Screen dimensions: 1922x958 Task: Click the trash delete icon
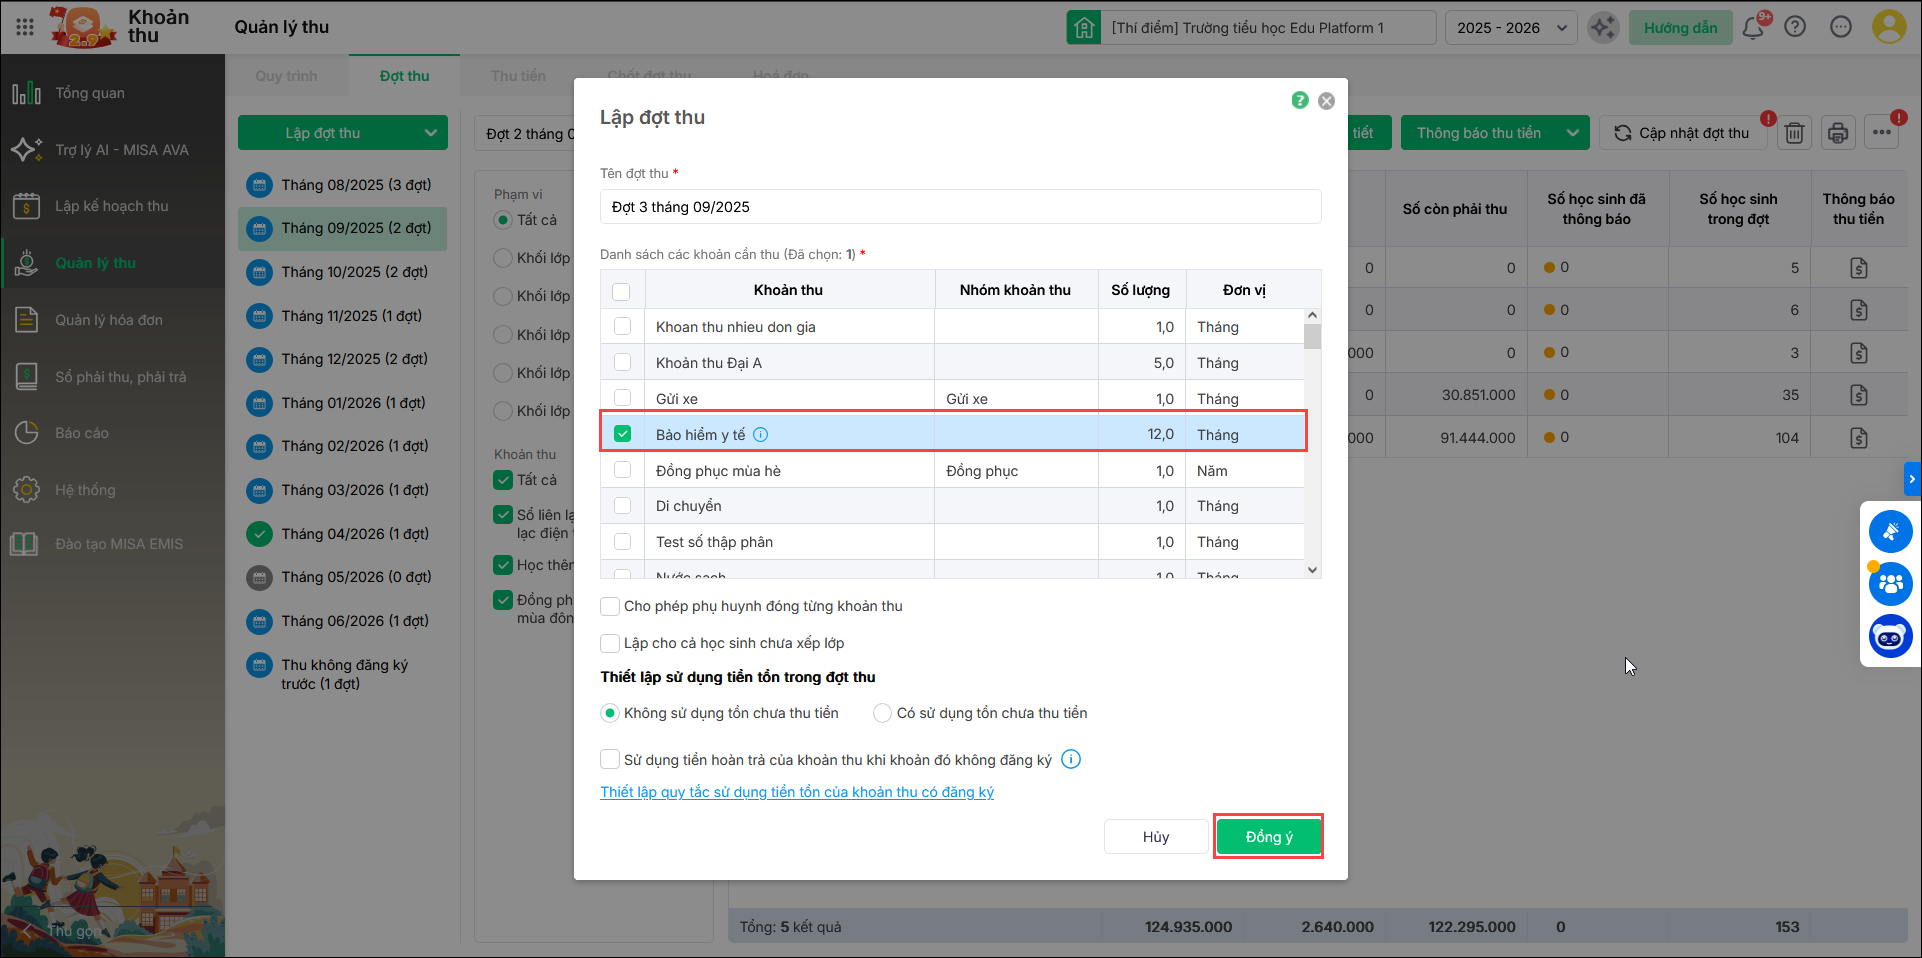1795,133
